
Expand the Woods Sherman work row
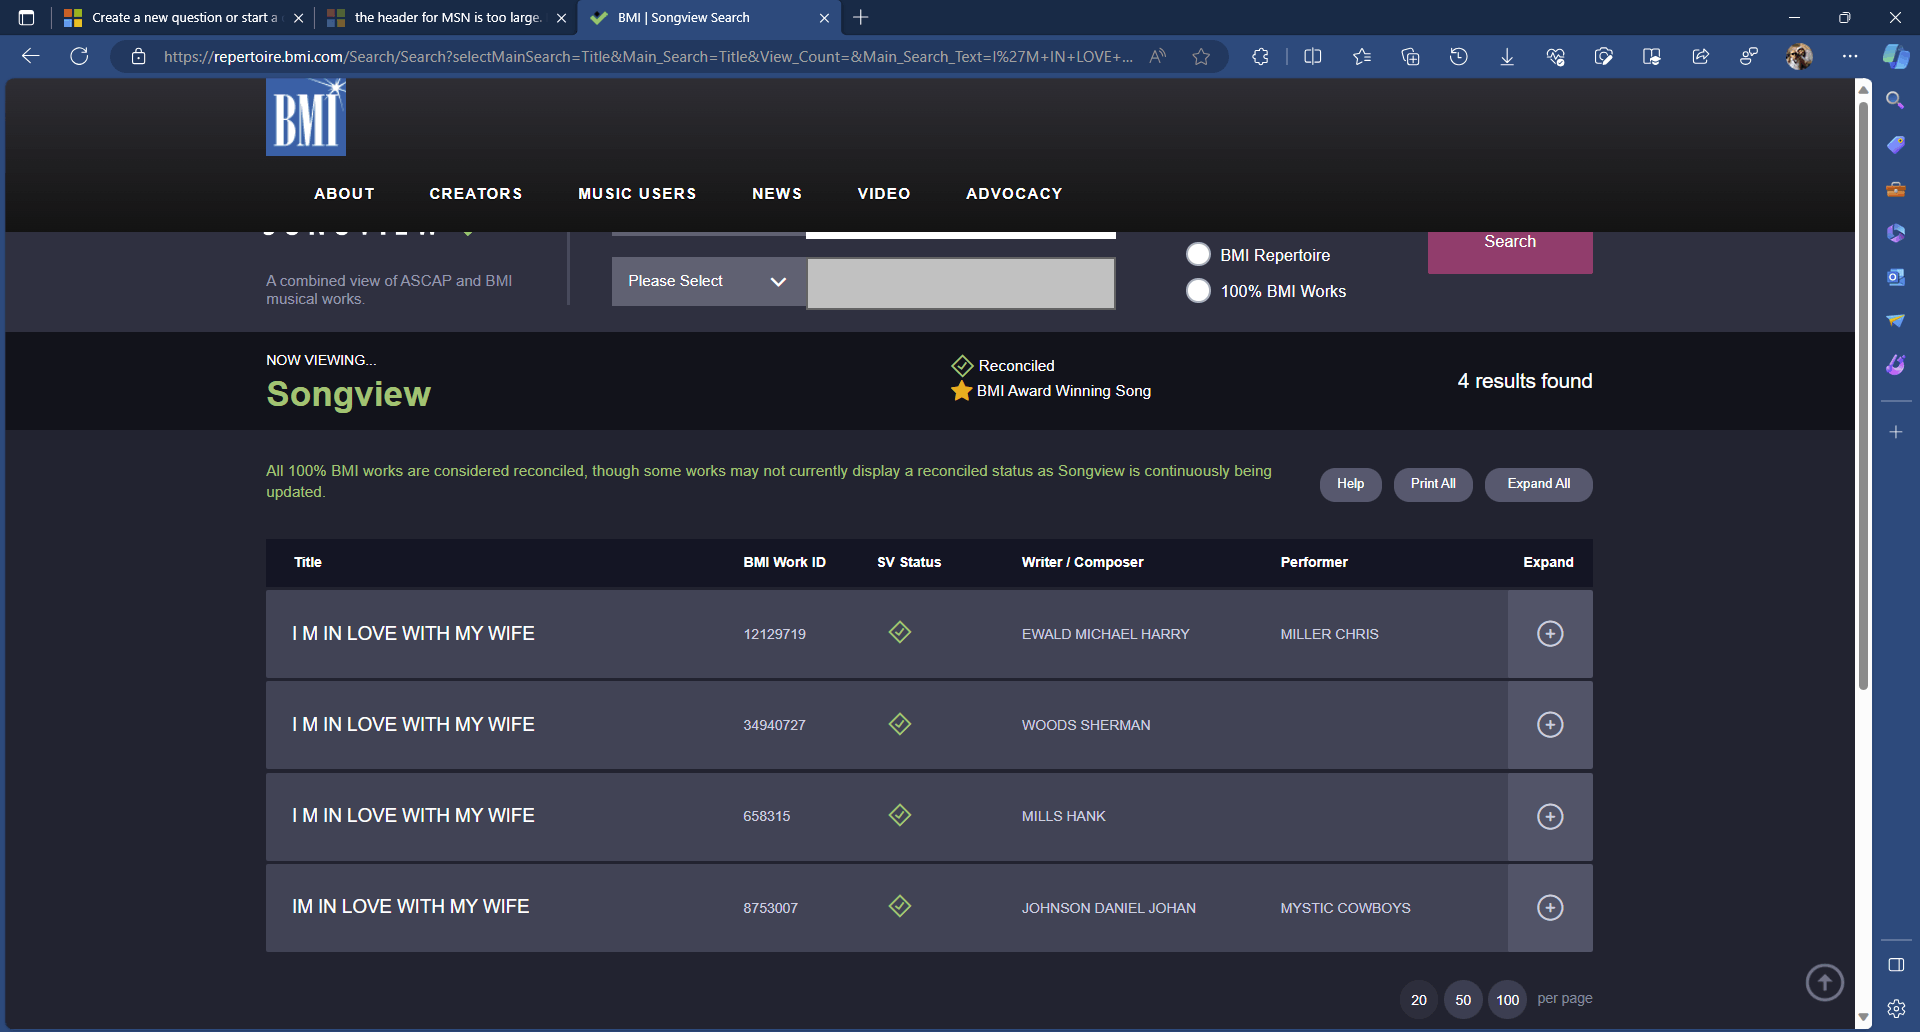1550,725
